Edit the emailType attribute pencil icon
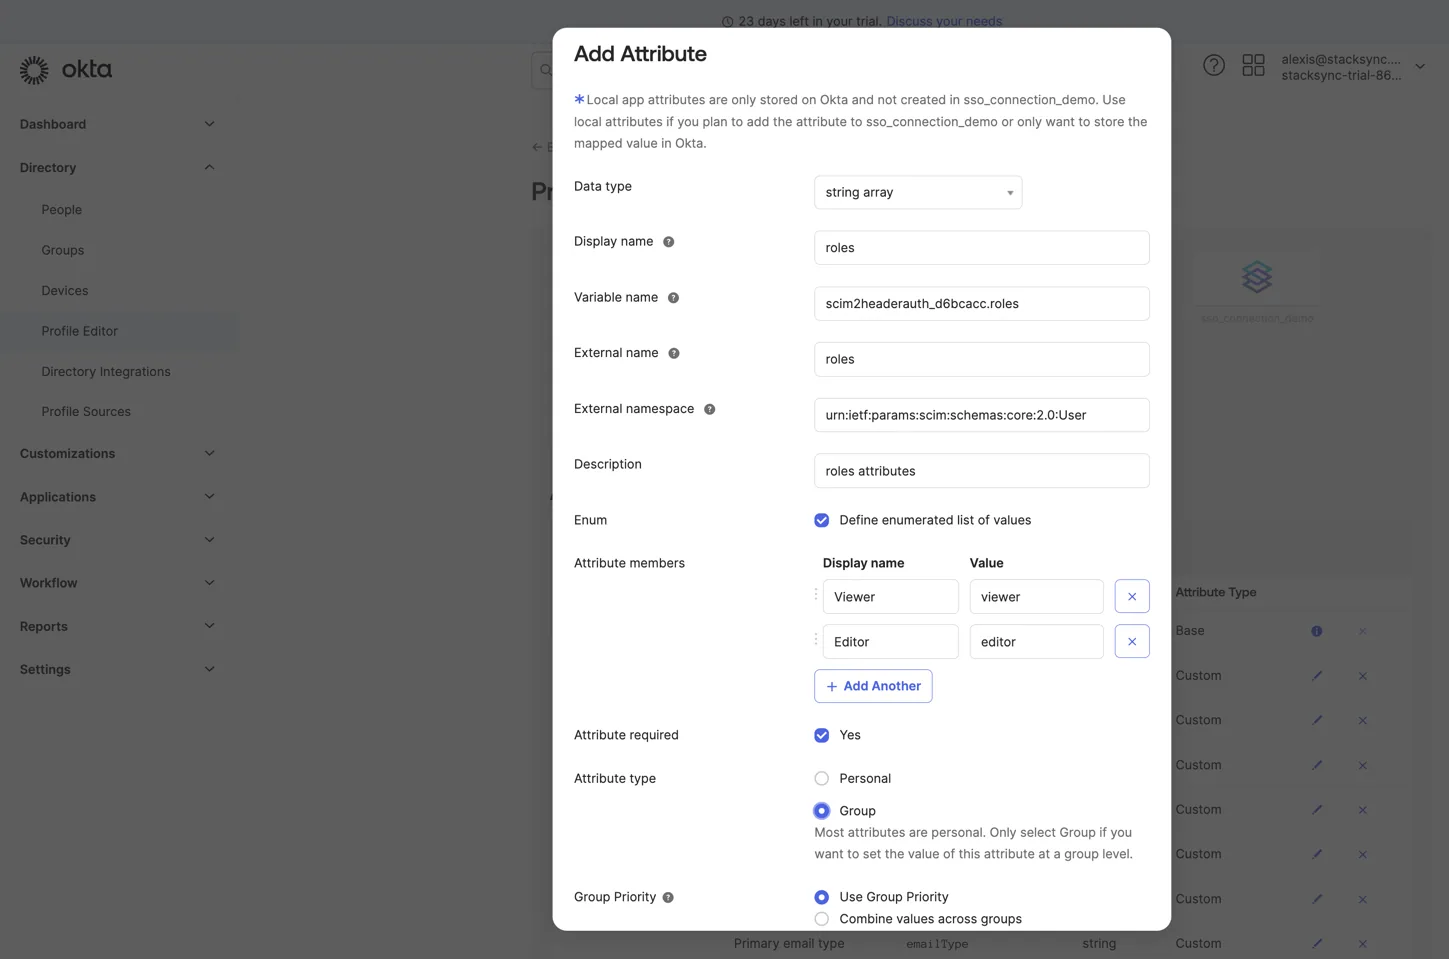Viewport: 1449px width, 959px height. 1317,943
